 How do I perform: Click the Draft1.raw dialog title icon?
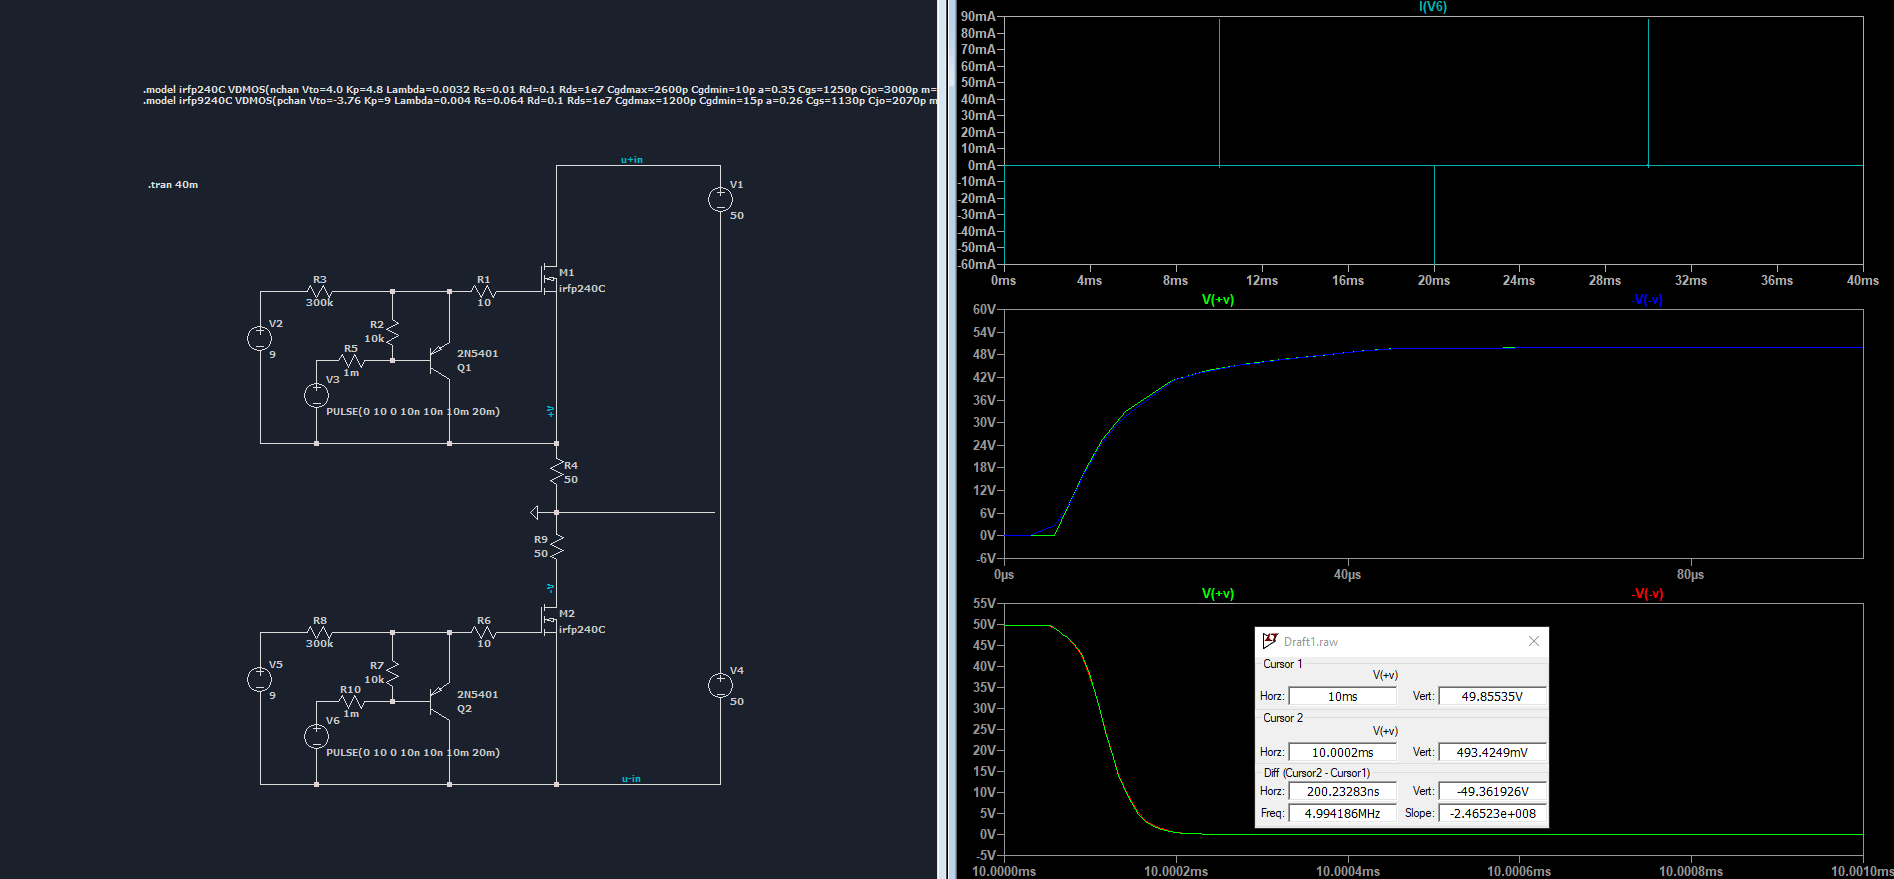(1270, 641)
